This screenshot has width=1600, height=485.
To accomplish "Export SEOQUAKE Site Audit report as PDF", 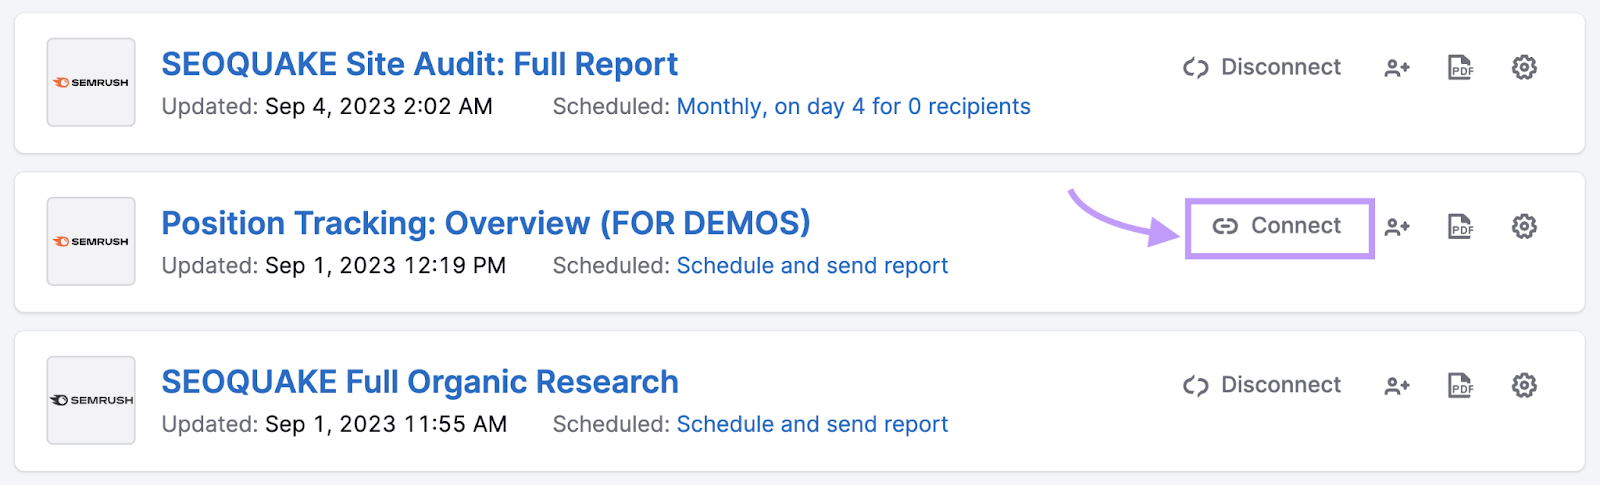I will click(1461, 67).
